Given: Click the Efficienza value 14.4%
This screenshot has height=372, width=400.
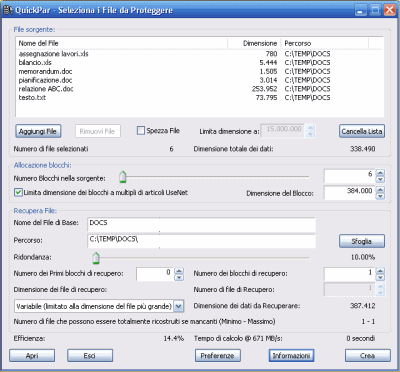Looking at the screenshot, I should (174, 338).
